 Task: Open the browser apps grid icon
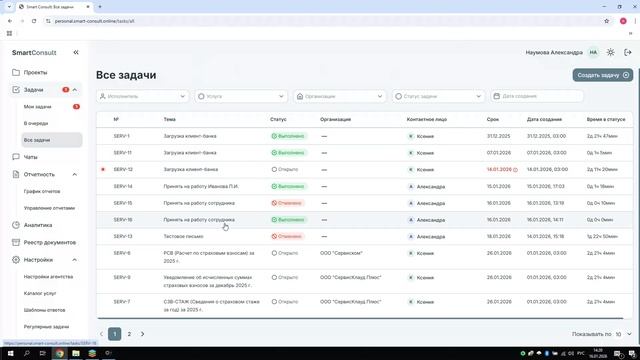click(x=9, y=33)
